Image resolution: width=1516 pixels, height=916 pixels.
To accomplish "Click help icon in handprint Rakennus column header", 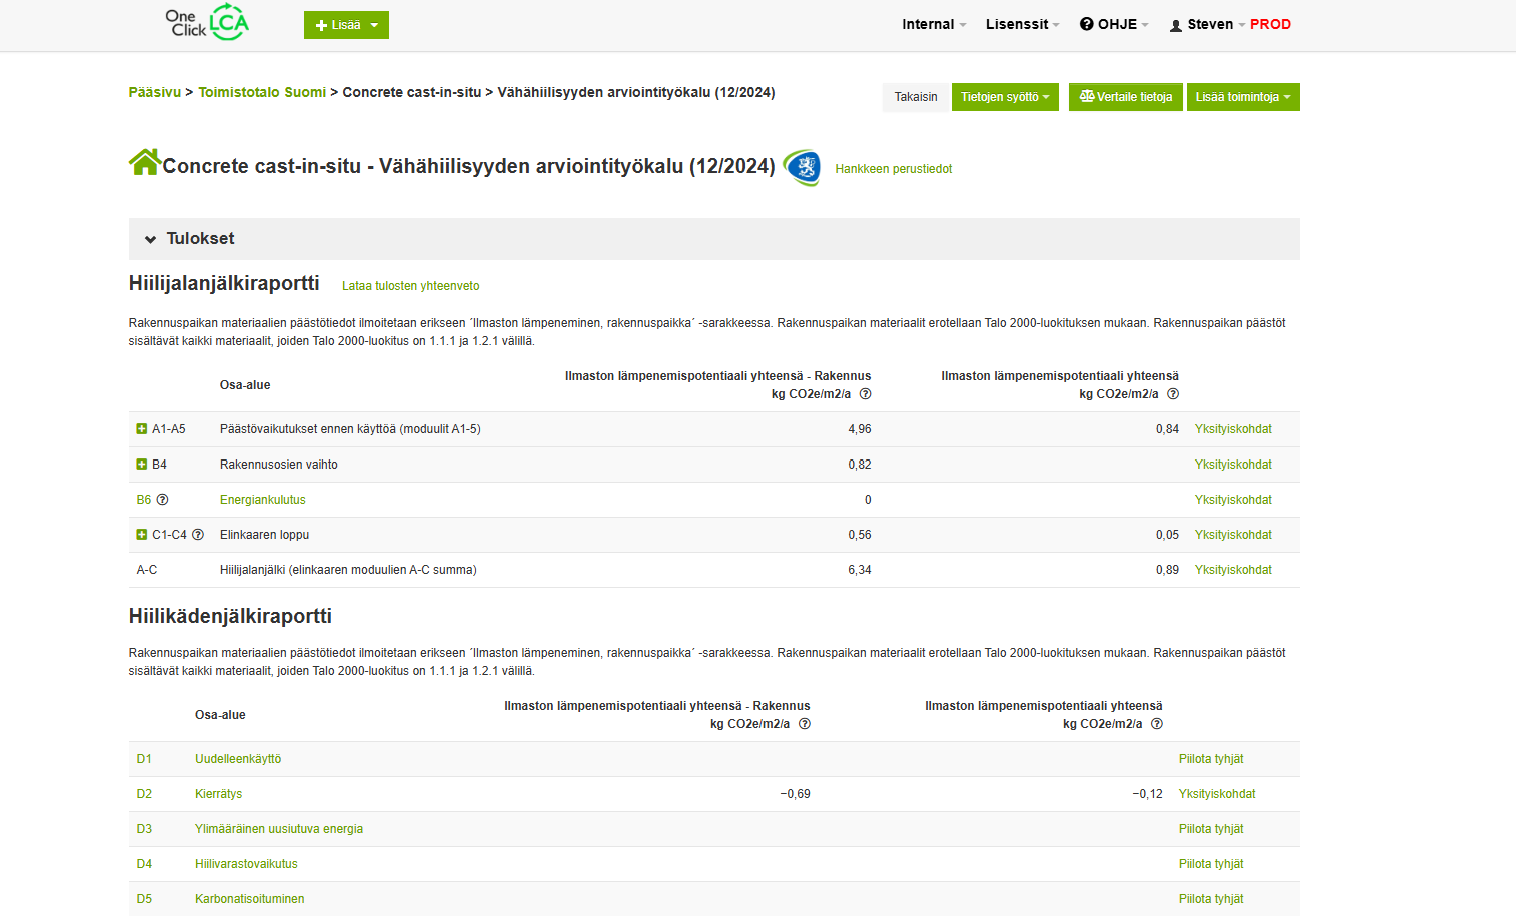I will [x=805, y=724].
